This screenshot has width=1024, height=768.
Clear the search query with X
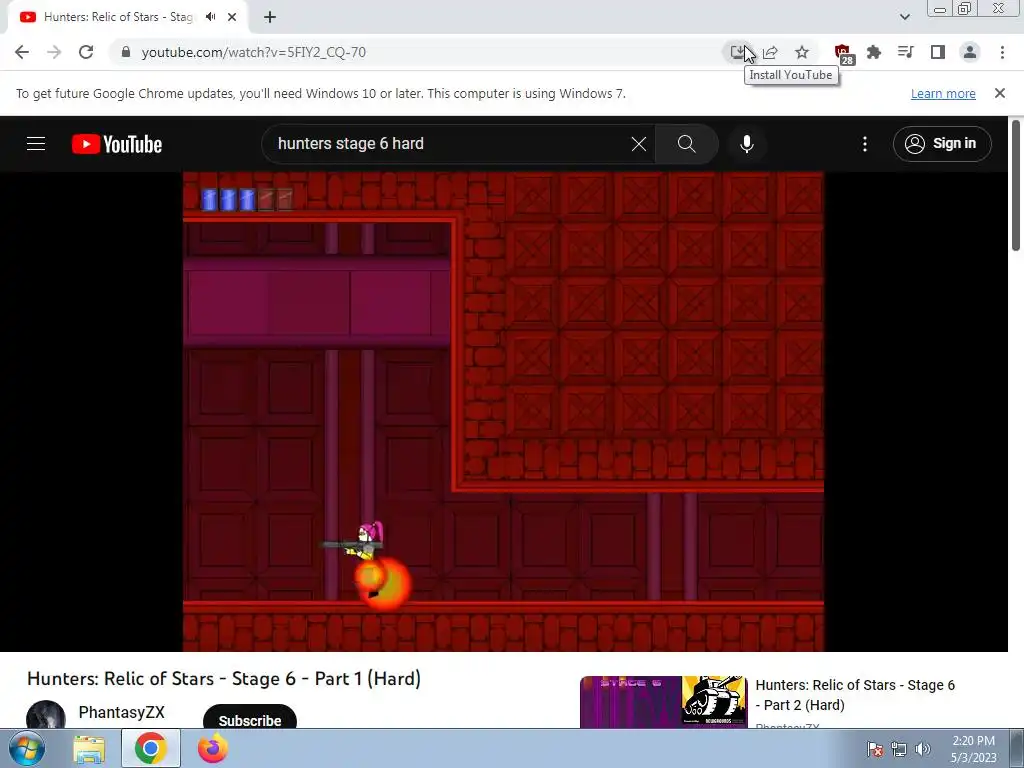[x=639, y=144]
